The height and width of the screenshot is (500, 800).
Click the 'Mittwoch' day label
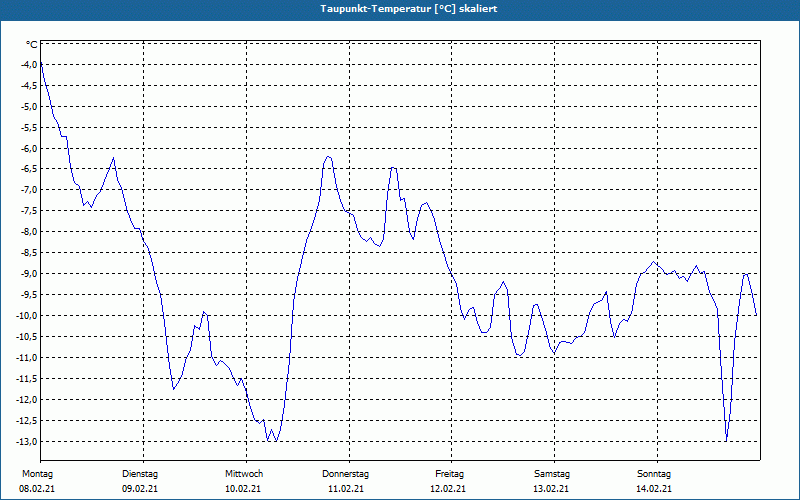(x=244, y=474)
